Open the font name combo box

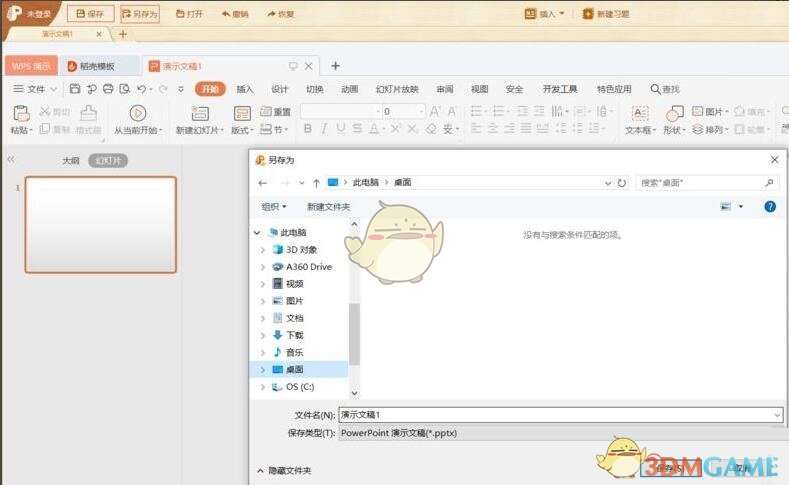tap(341, 111)
